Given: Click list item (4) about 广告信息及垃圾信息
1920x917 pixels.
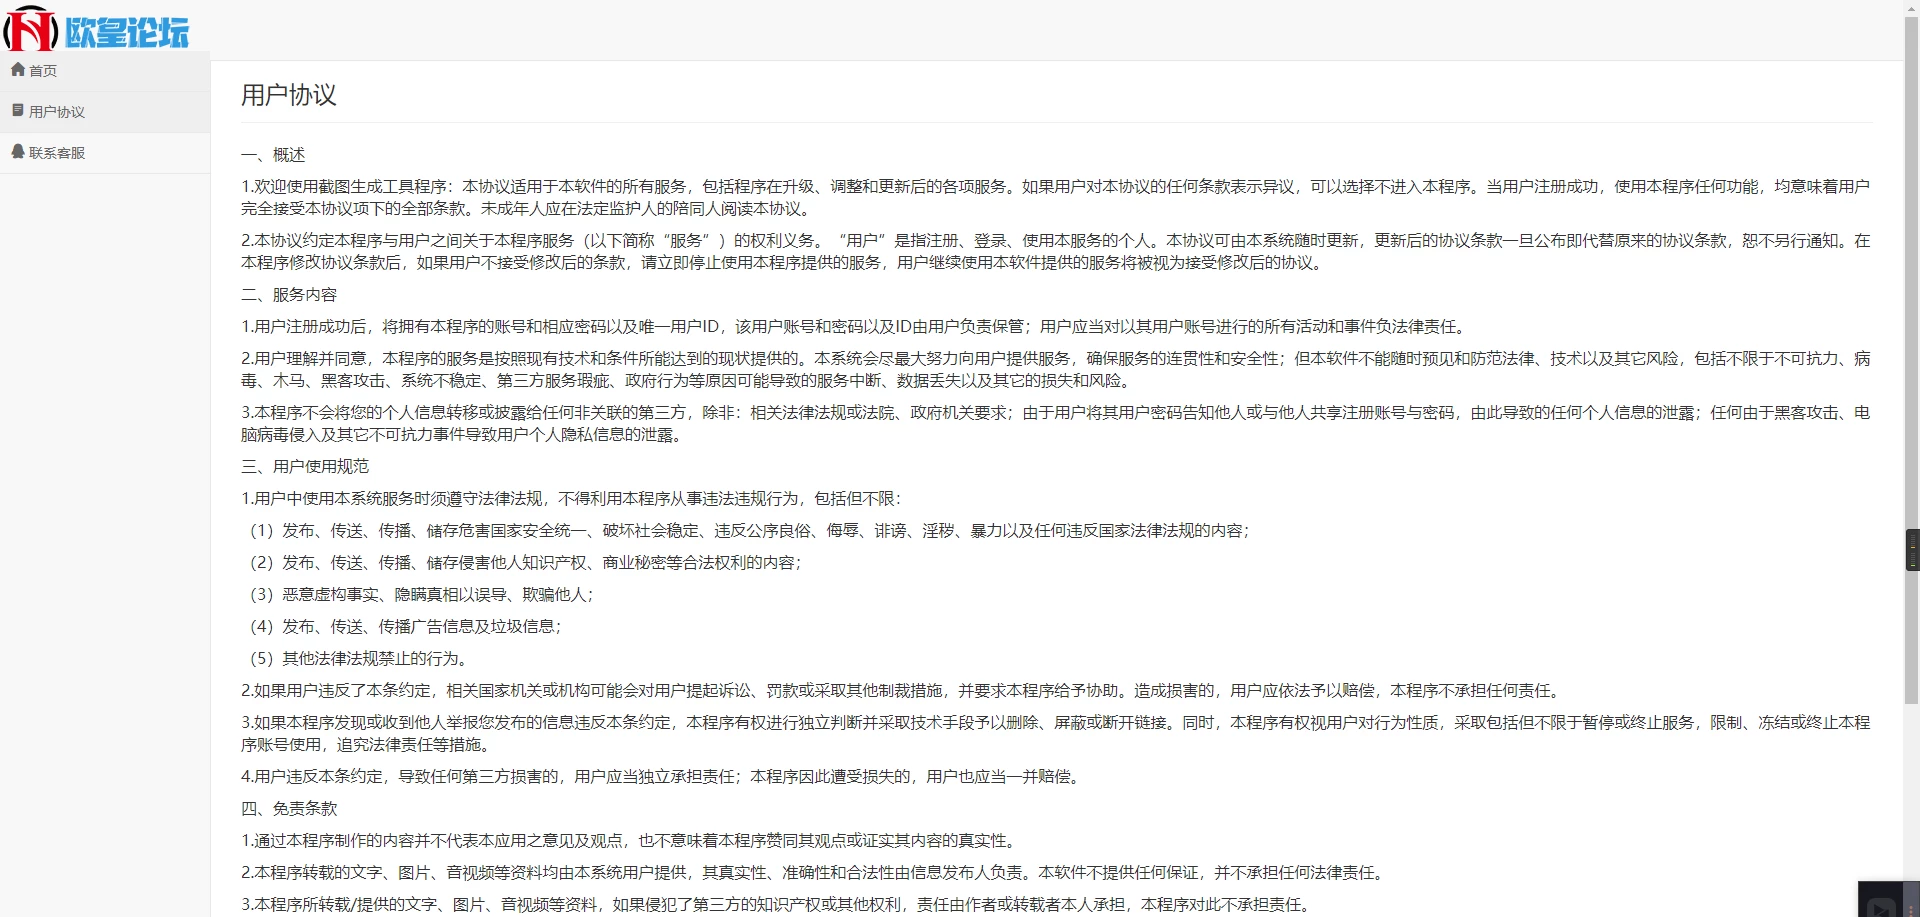Looking at the screenshot, I should click(405, 627).
